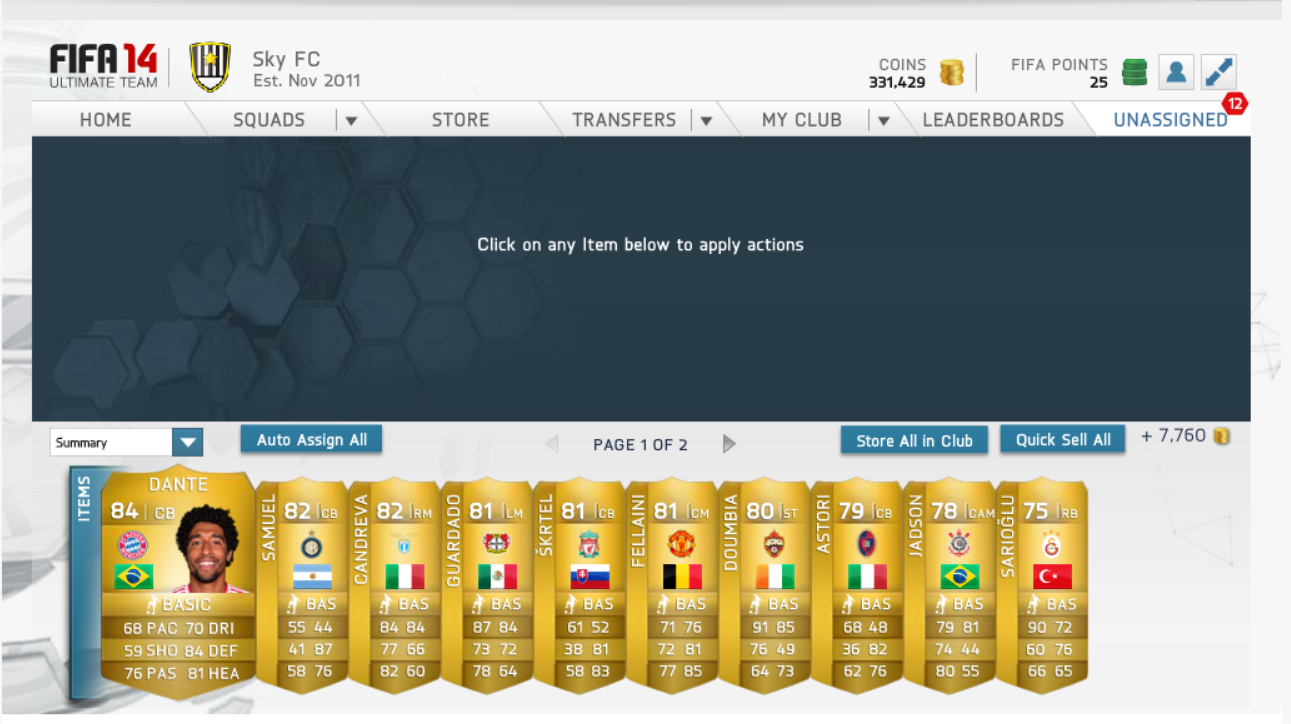The image size is (1291, 724).
Task: Click the Sky FC club crest
Action: point(210,67)
